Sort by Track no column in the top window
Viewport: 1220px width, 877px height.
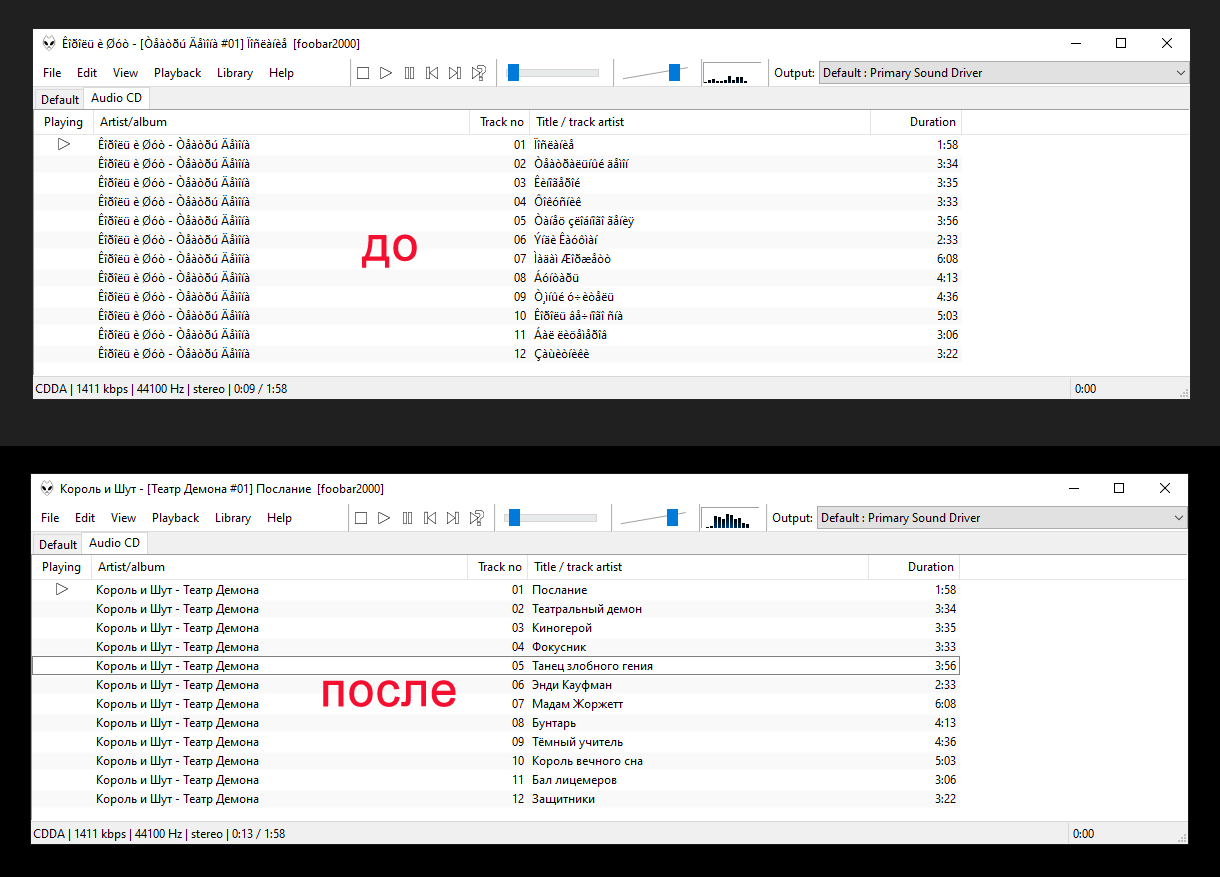pos(500,122)
